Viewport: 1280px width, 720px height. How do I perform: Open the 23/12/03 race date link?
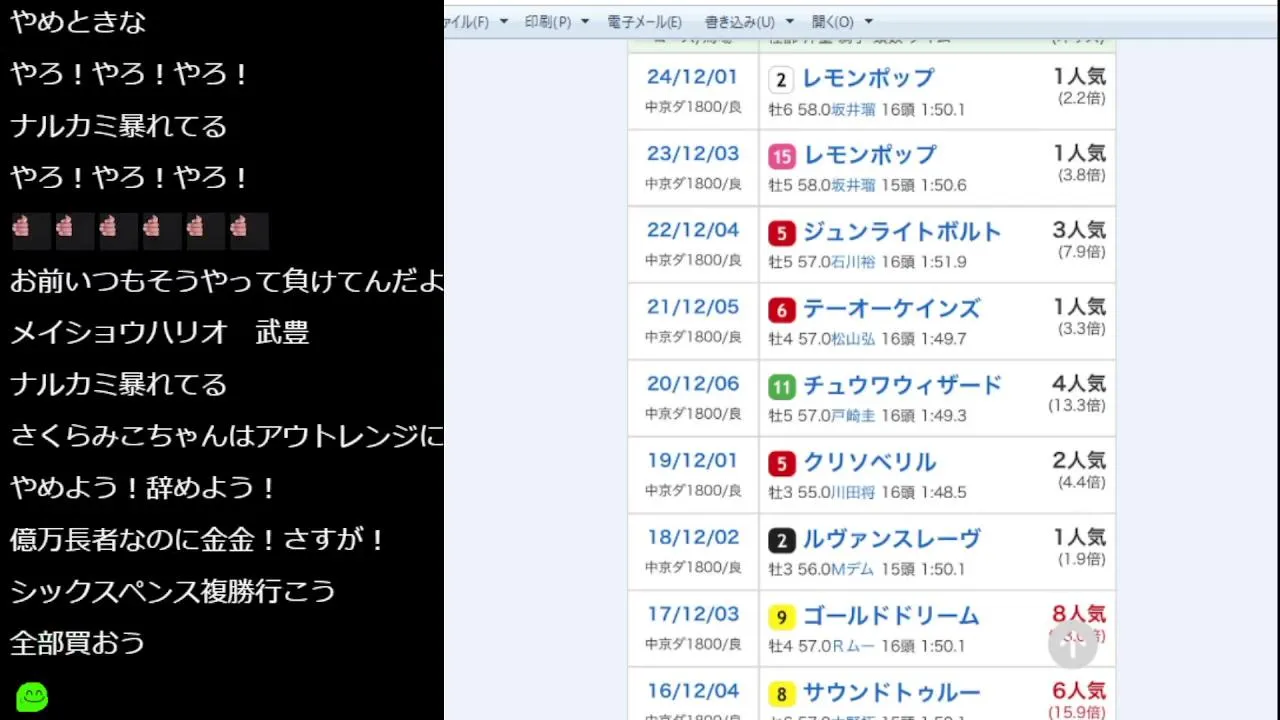(x=692, y=154)
